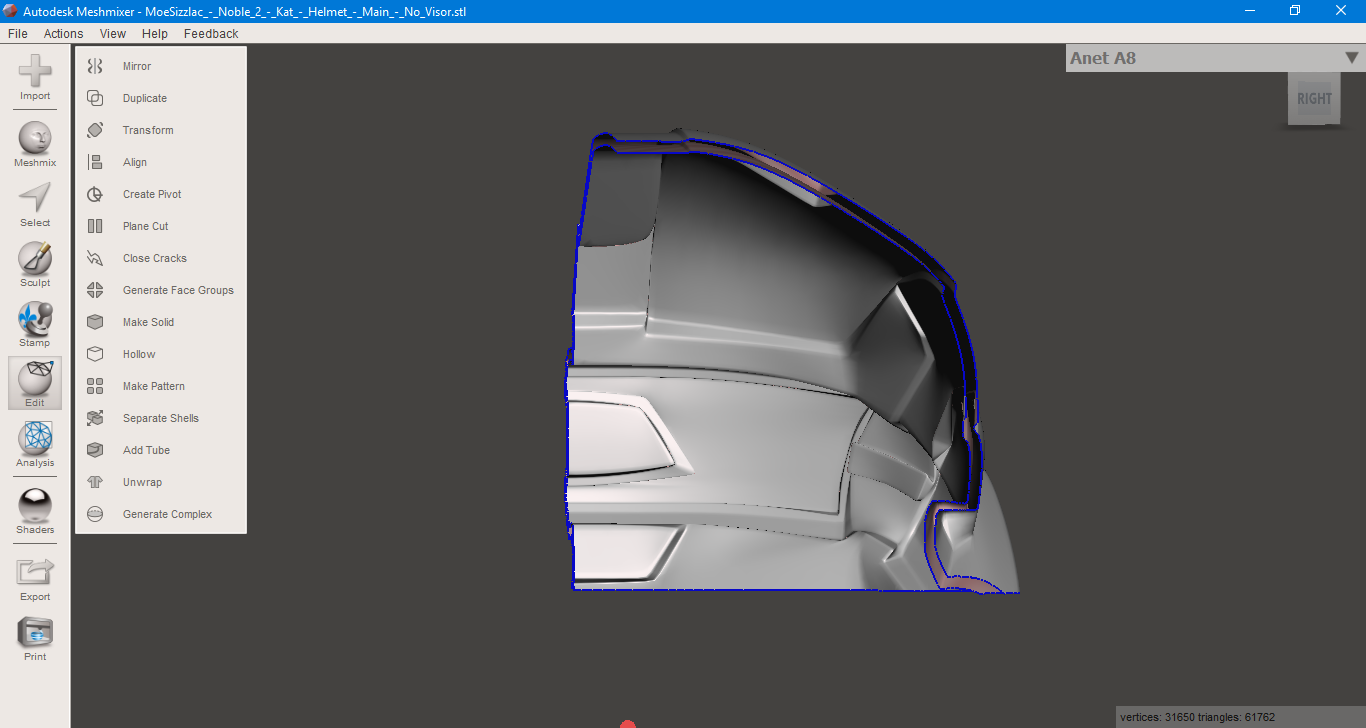The height and width of the screenshot is (728, 1366).
Task: Click the Hollow icon
Action: tap(95, 354)
